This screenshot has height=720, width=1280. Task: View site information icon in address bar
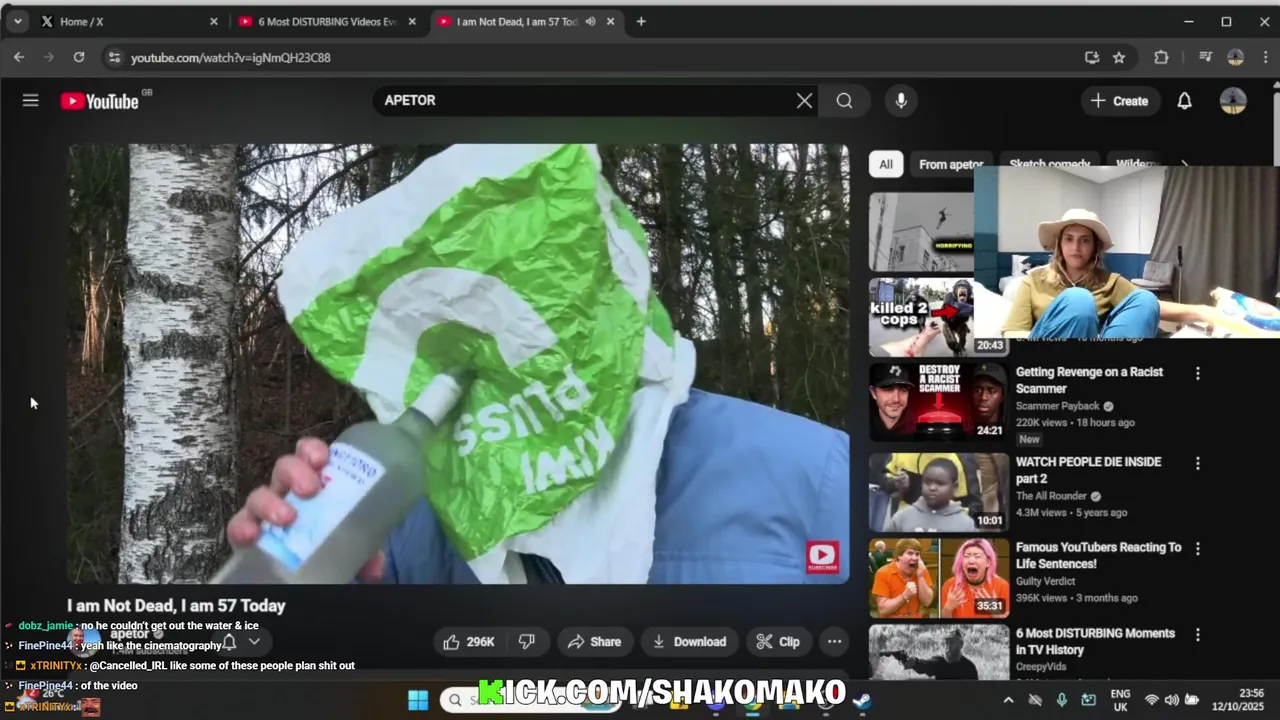114,57
